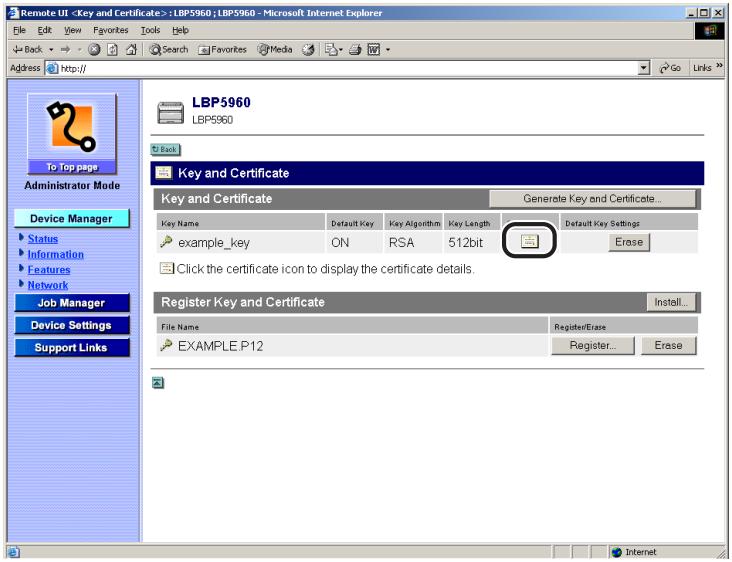Click Generate Key and Certificate button

tap(592, 199)
